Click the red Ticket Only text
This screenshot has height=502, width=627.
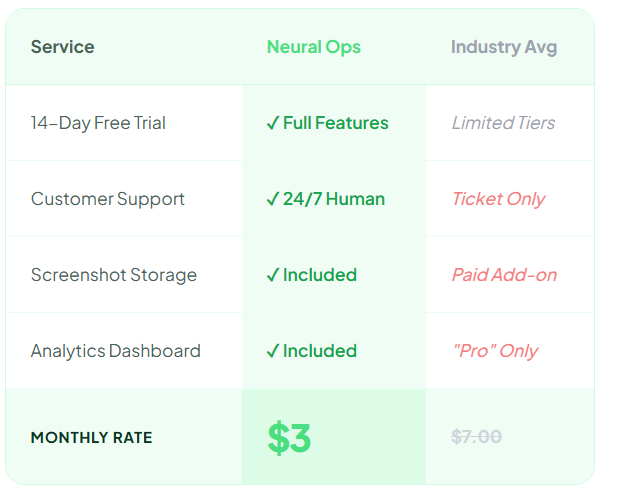498,199
